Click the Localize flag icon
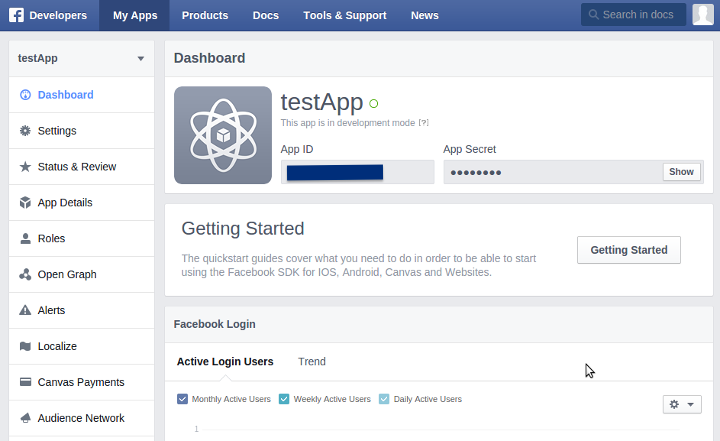 pos(25,346)
